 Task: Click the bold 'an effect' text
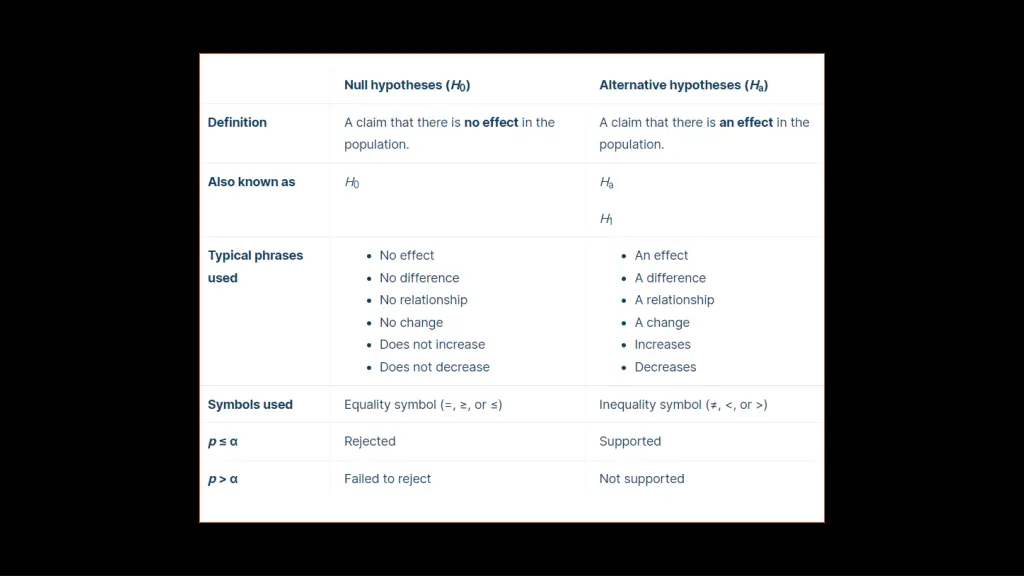(x=746, y=122)
